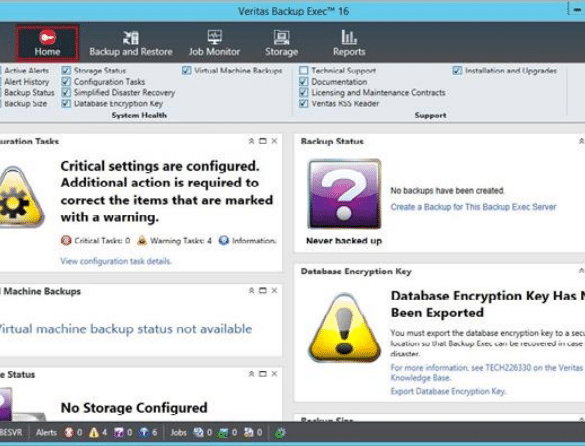Toggle the Documentation checkbox
585x446 pixels.
(304, 81)
